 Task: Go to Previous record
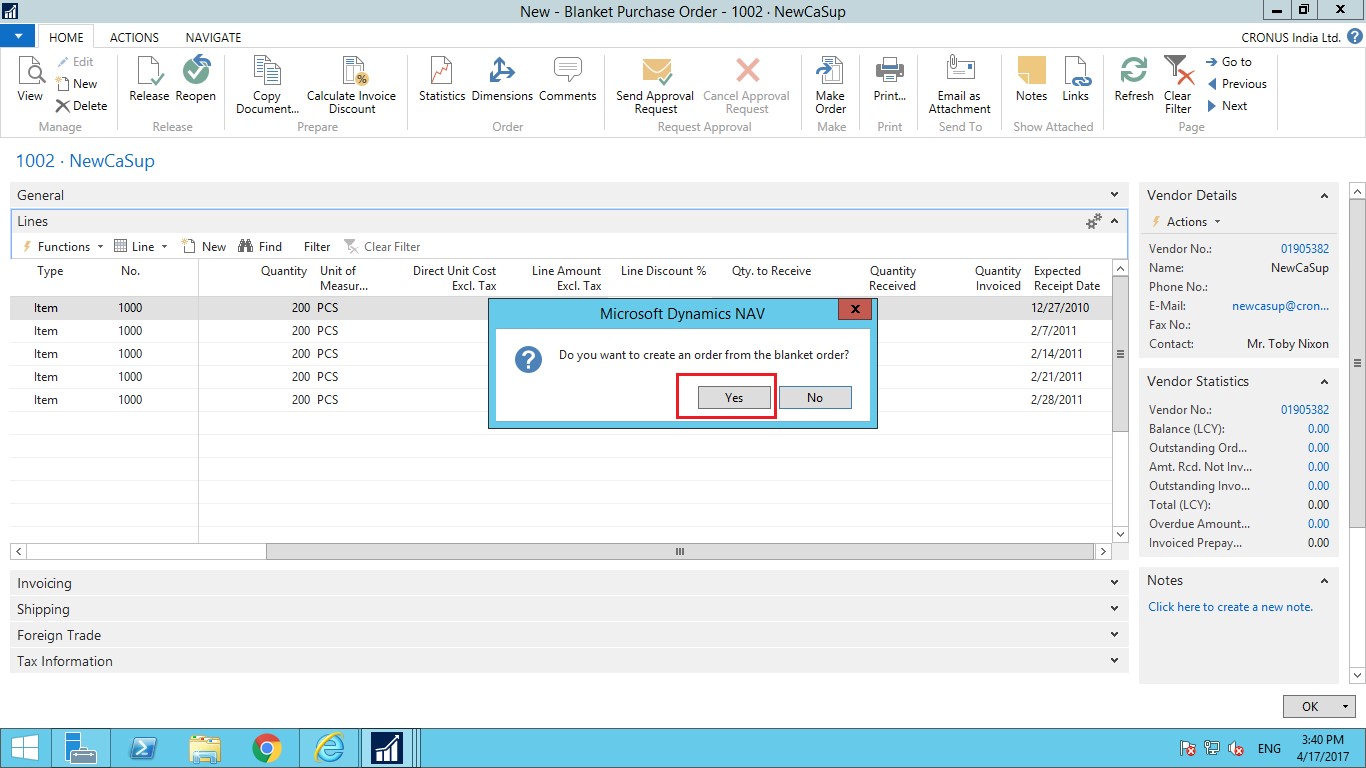coord(1236,84)
